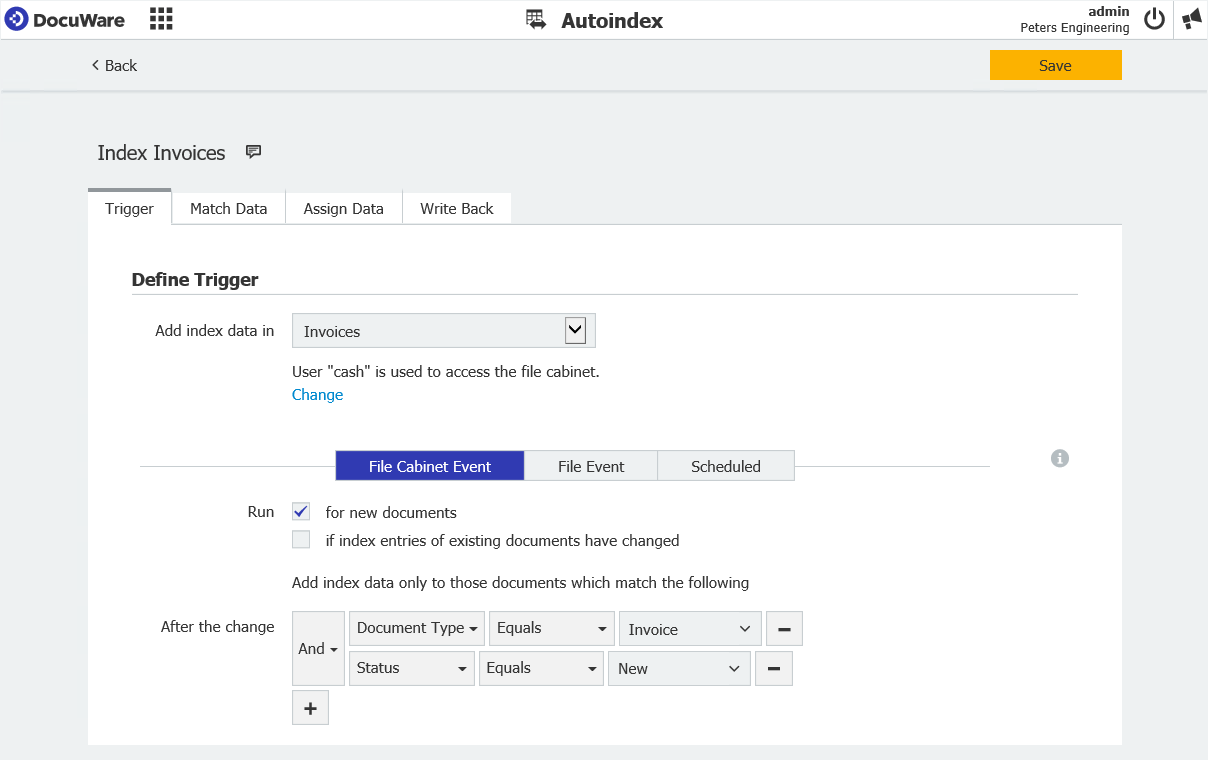Click the info icon near the event tabs
The height and width of the screenshot is (760, 1208).
click(x=1060, y=459)
